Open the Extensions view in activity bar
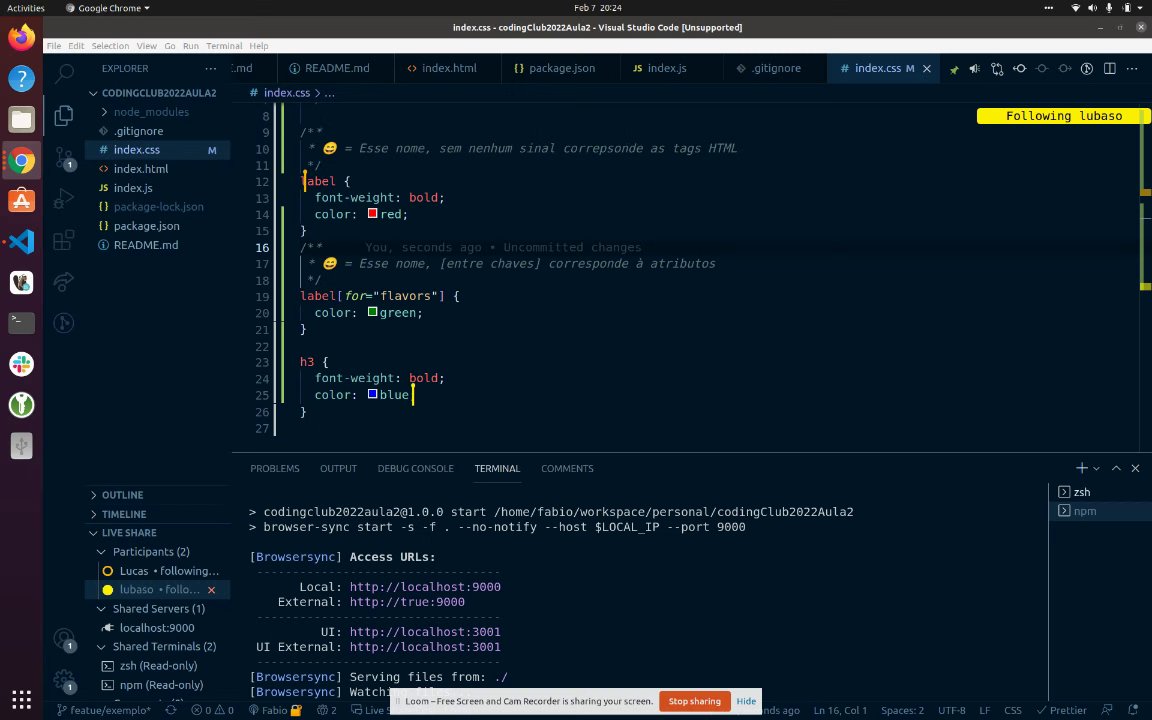1152x720 pixels. (64, 240)
